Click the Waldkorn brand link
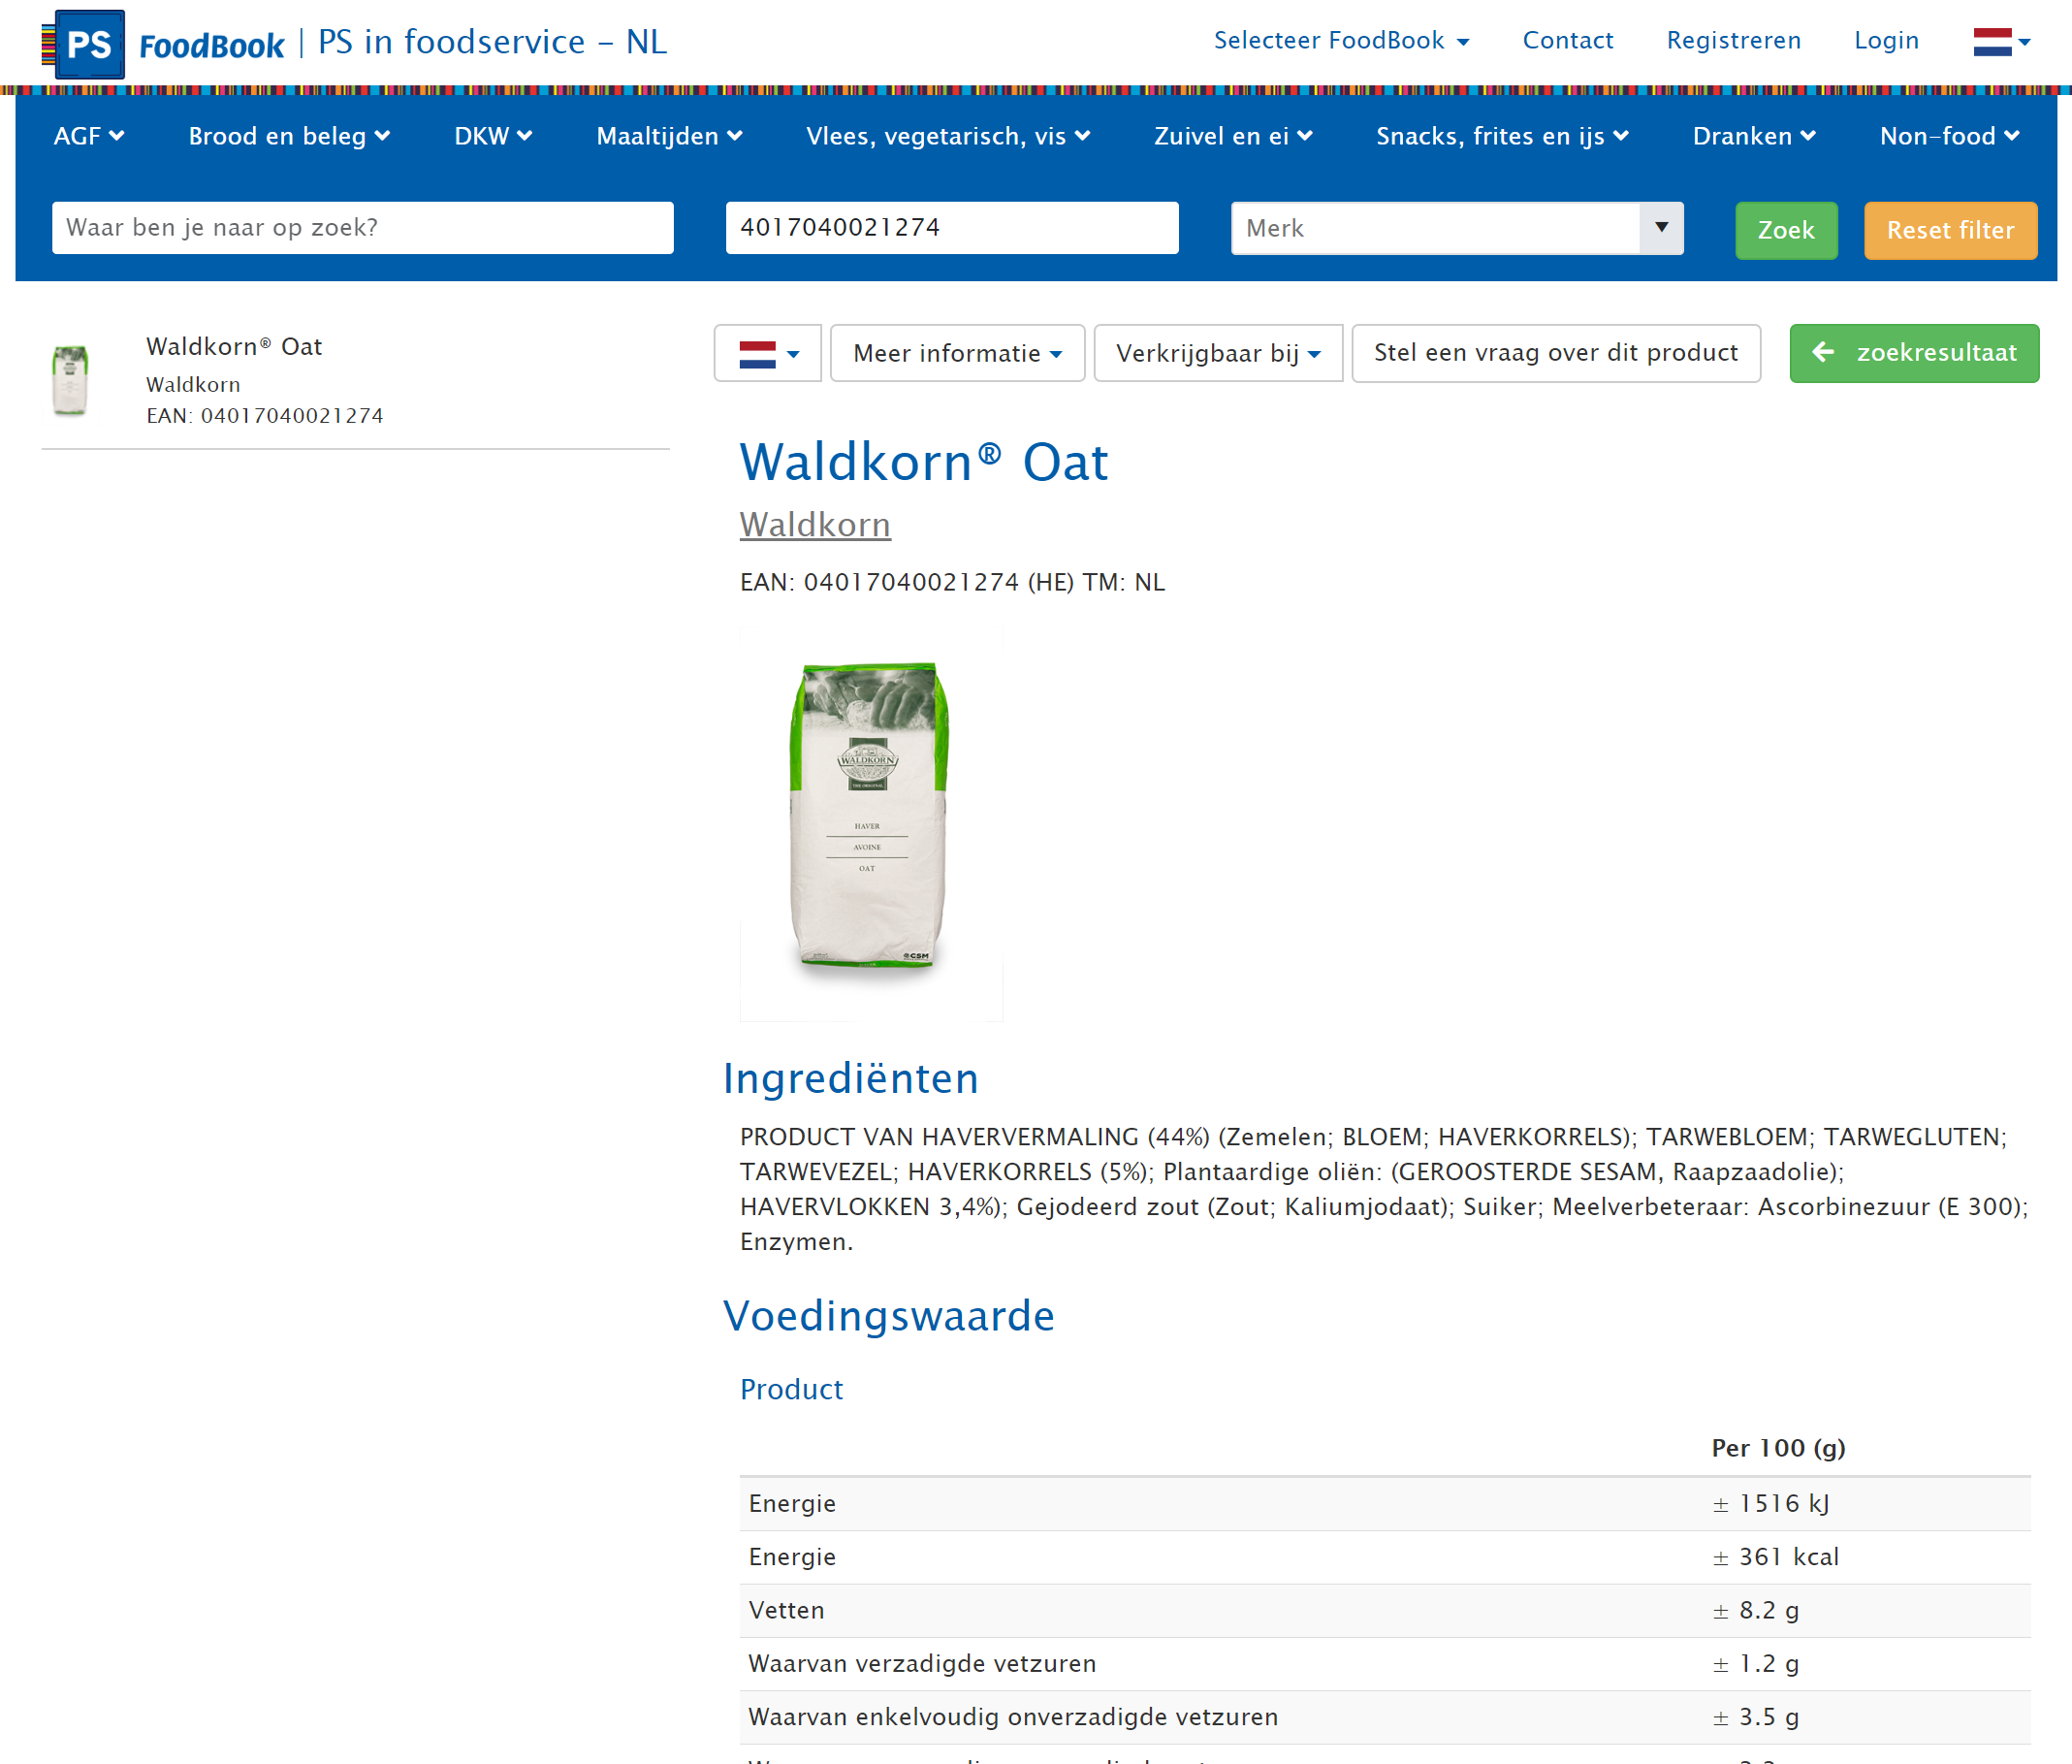Image resolution: width=2072 pixels, height=1764 pixels. point(814,525)
